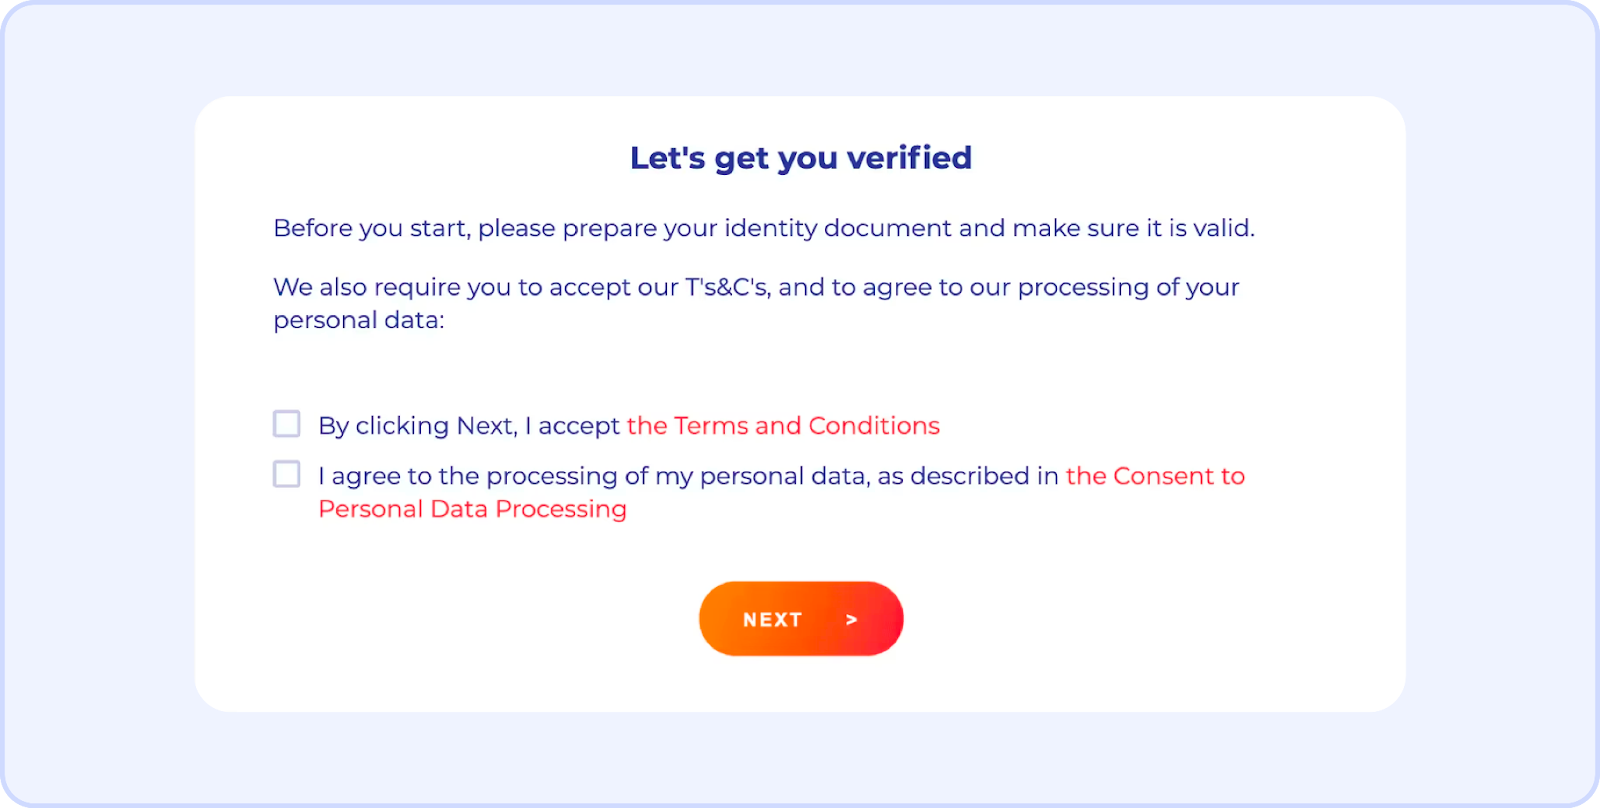Click the "Let's get you verified" heading

coord(800,158)
